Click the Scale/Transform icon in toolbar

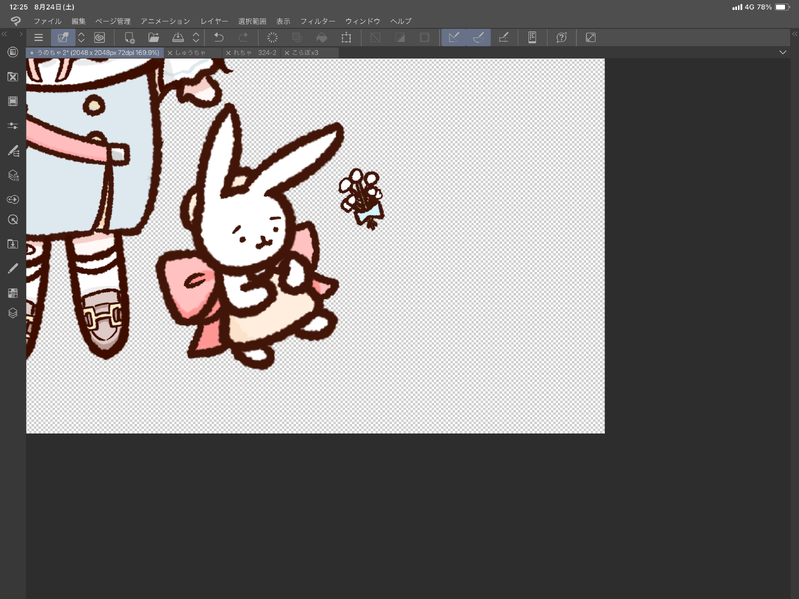pos(346,38)
